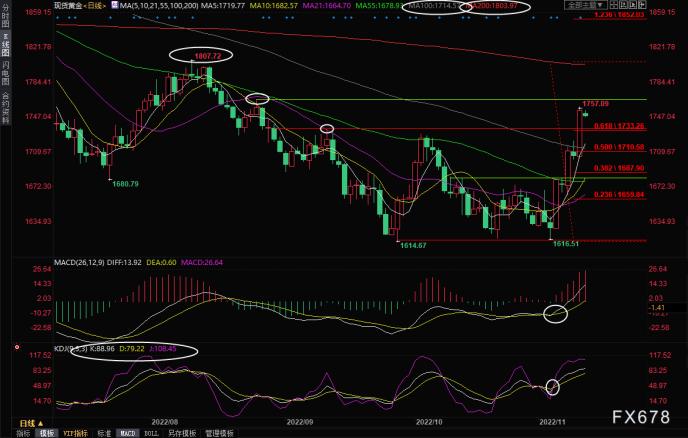Viewport: 688px width, 438px height.
Task: Click the fourth chart layout icon at top right
Action: (642, 5)
